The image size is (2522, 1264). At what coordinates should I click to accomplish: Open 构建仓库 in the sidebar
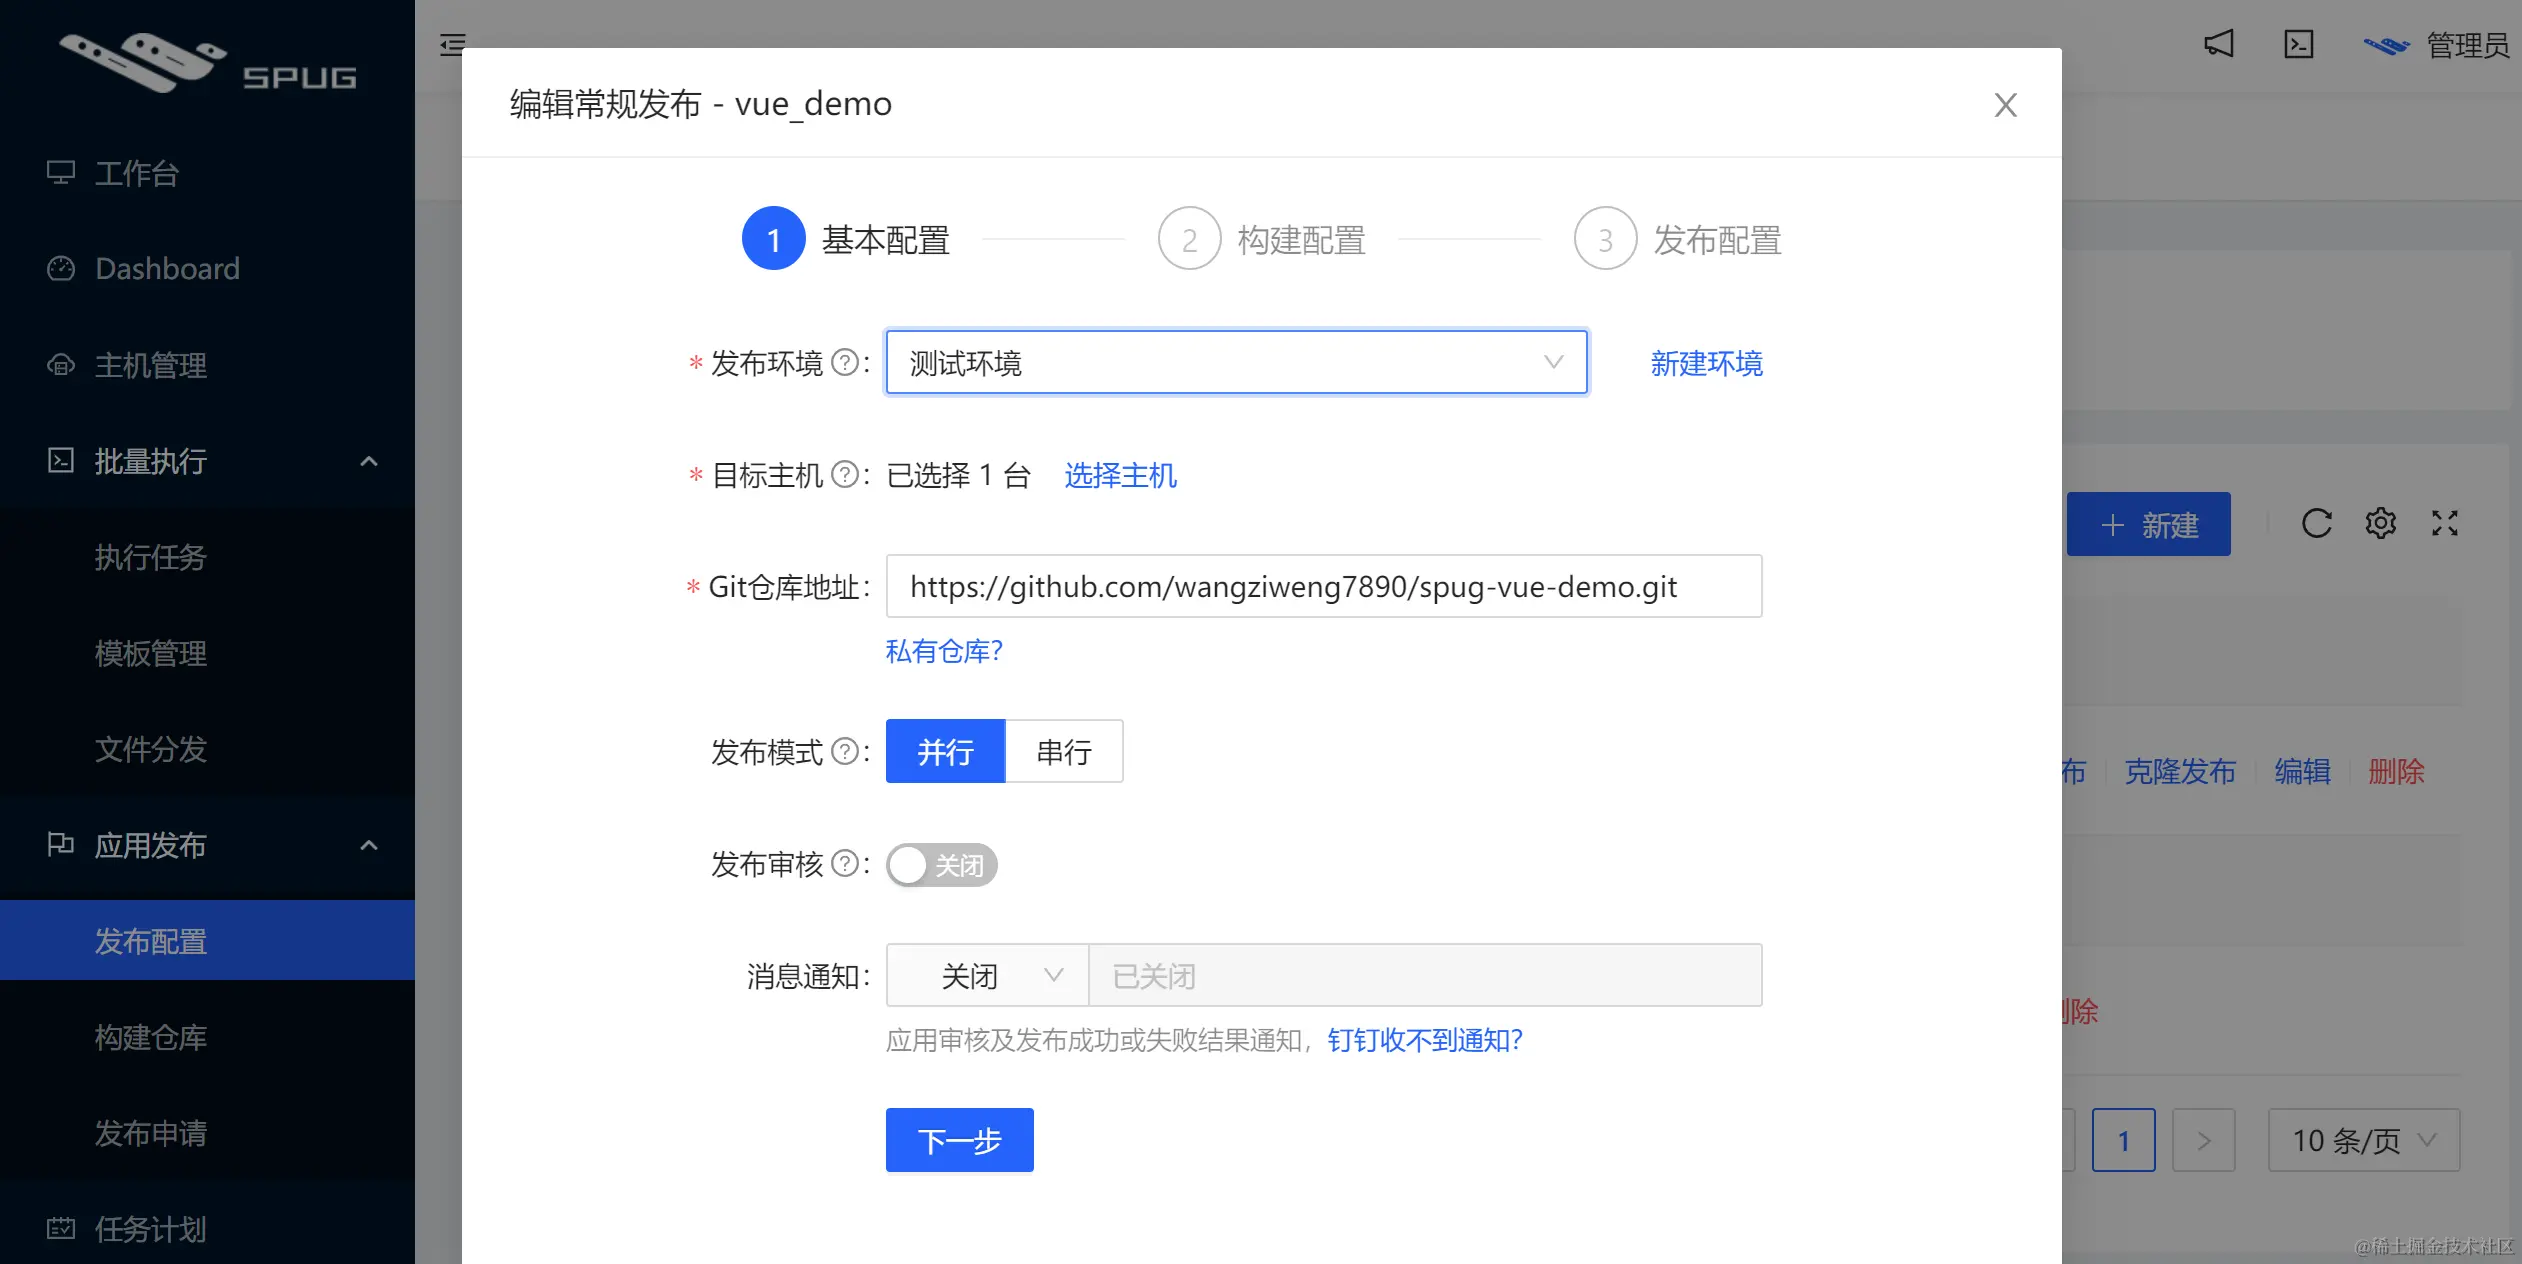pyautogui.click(x=151, y=1037)
